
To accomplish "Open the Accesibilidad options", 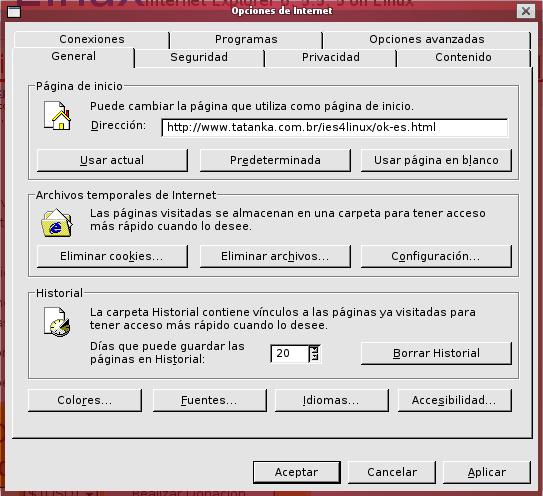I will [454, 400].
